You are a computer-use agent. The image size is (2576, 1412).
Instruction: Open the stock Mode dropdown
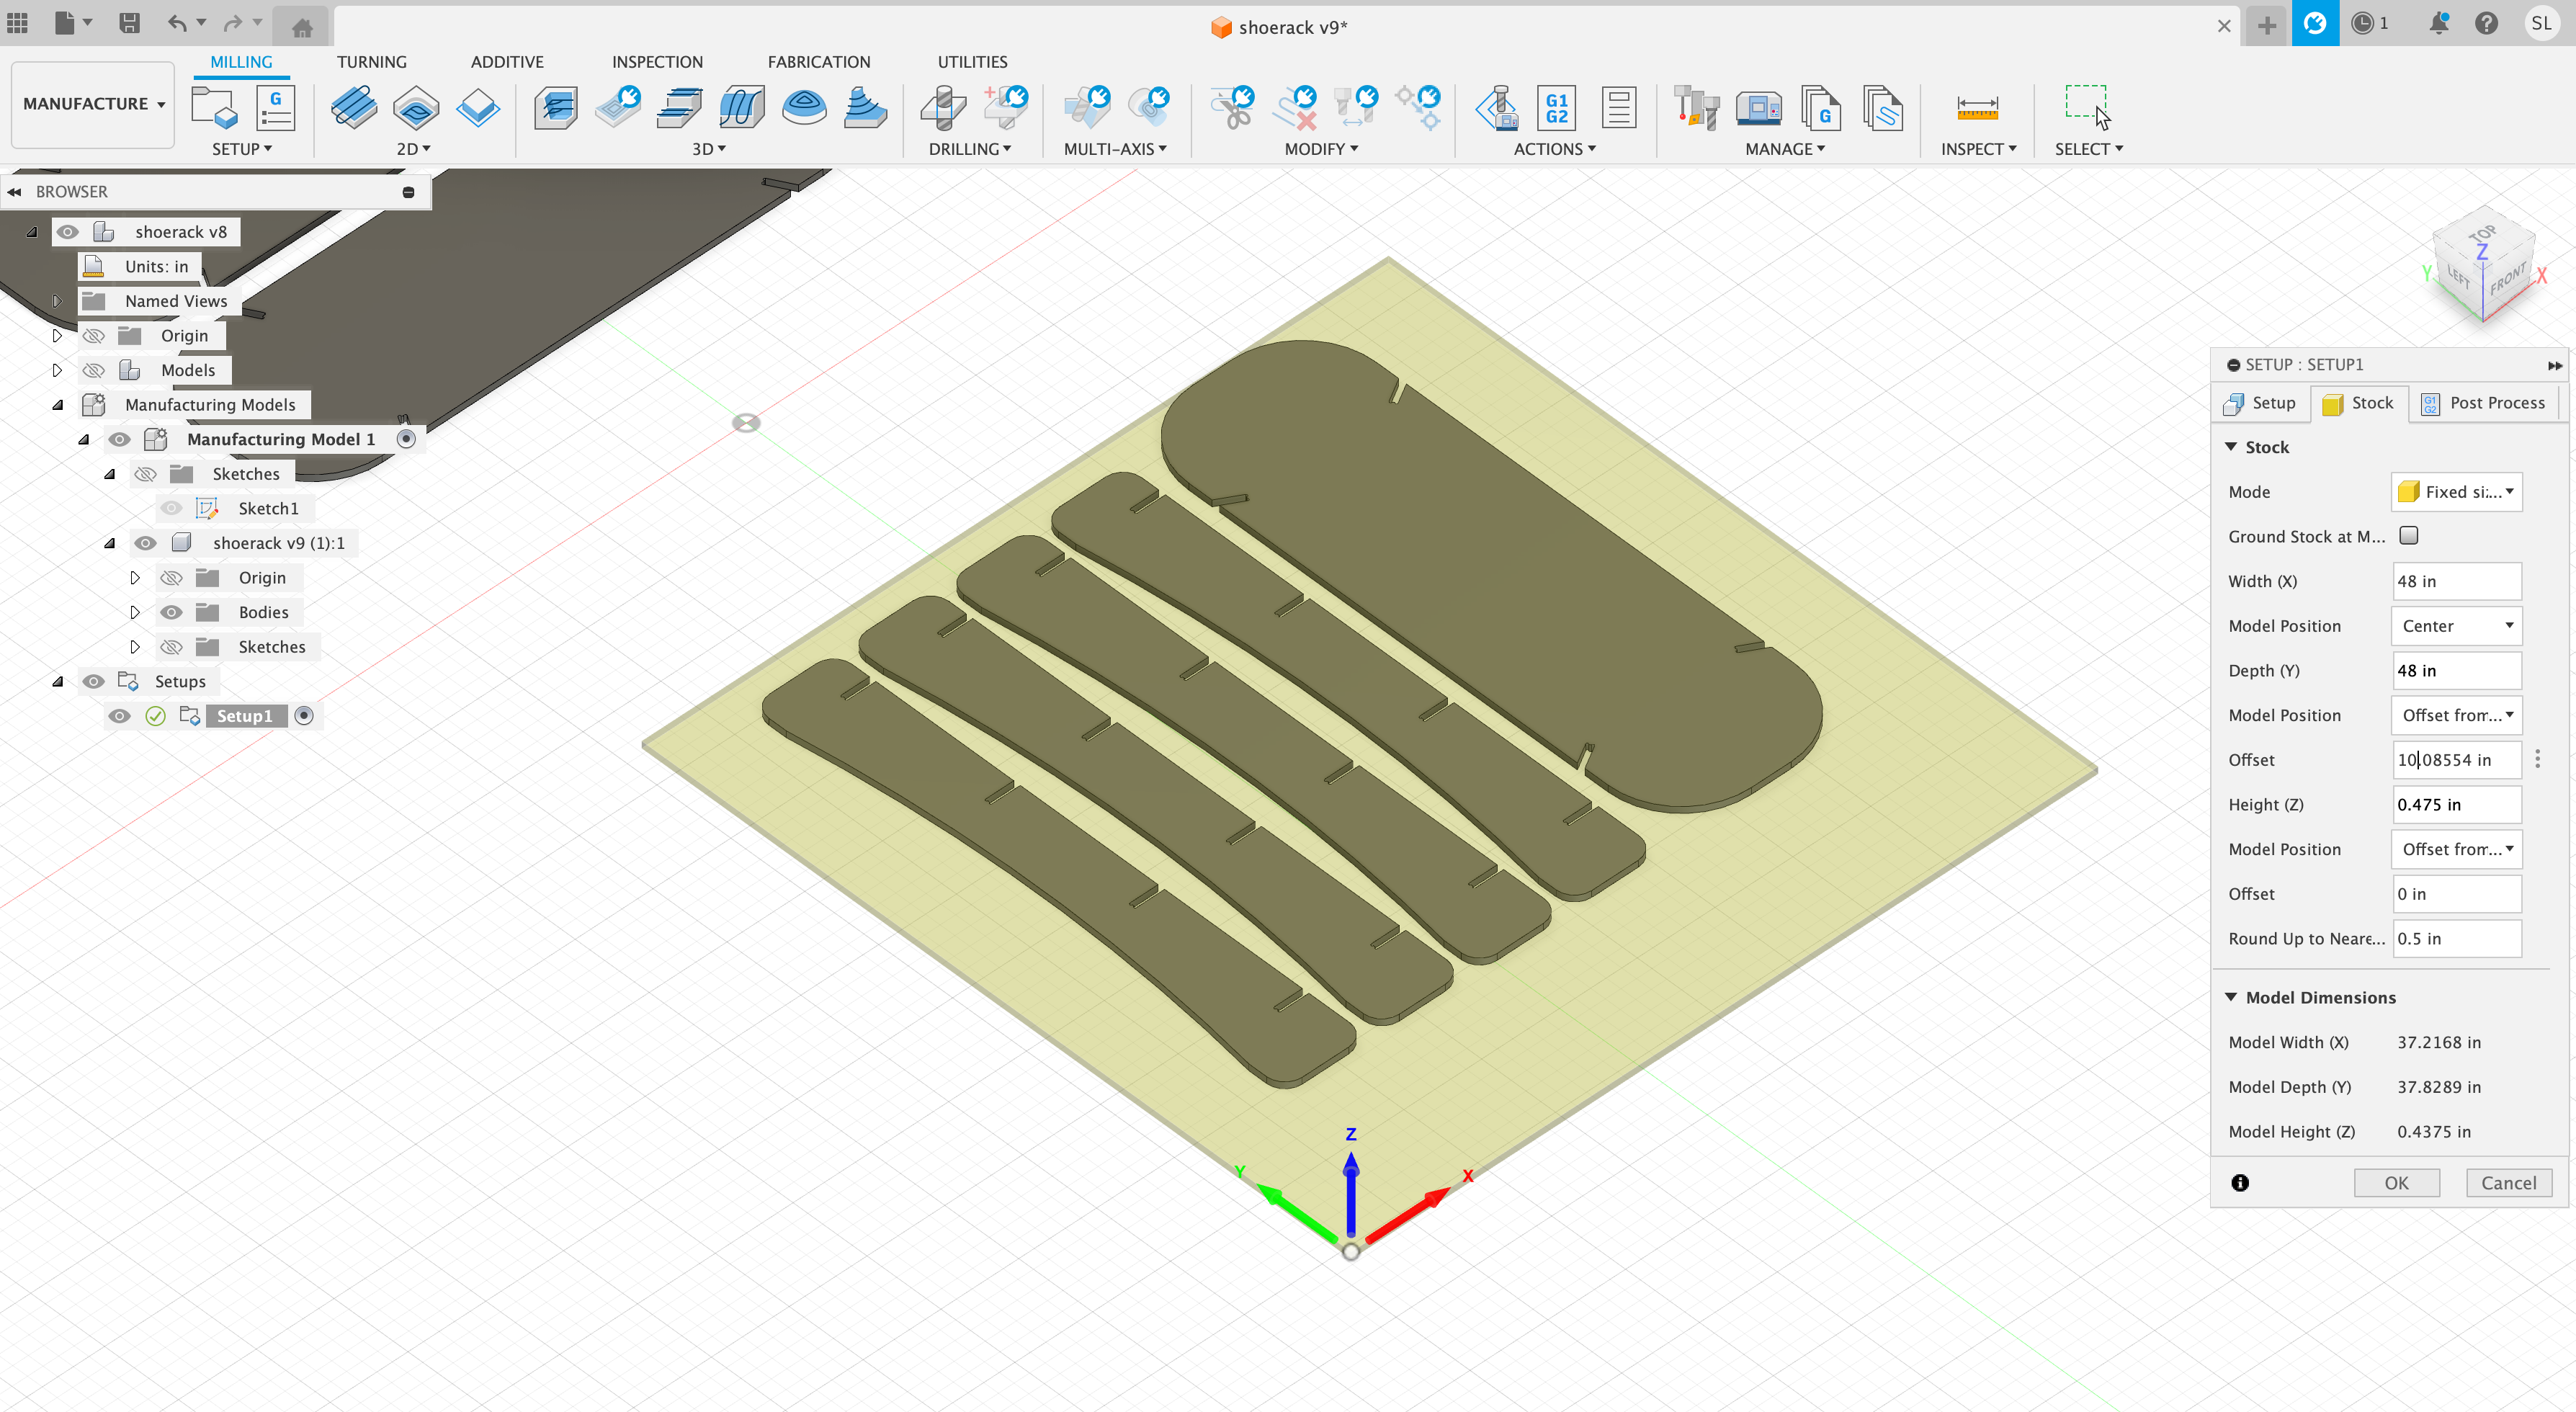click(x=2456, y=491)
